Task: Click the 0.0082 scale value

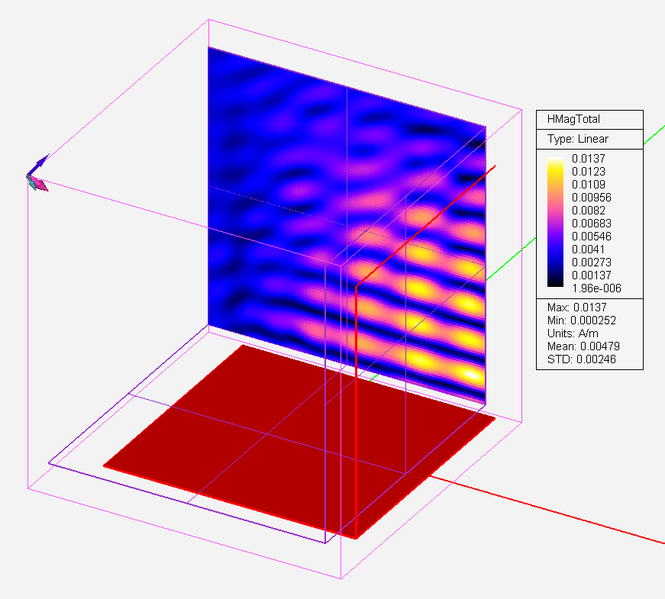Action: coord(588,210)
